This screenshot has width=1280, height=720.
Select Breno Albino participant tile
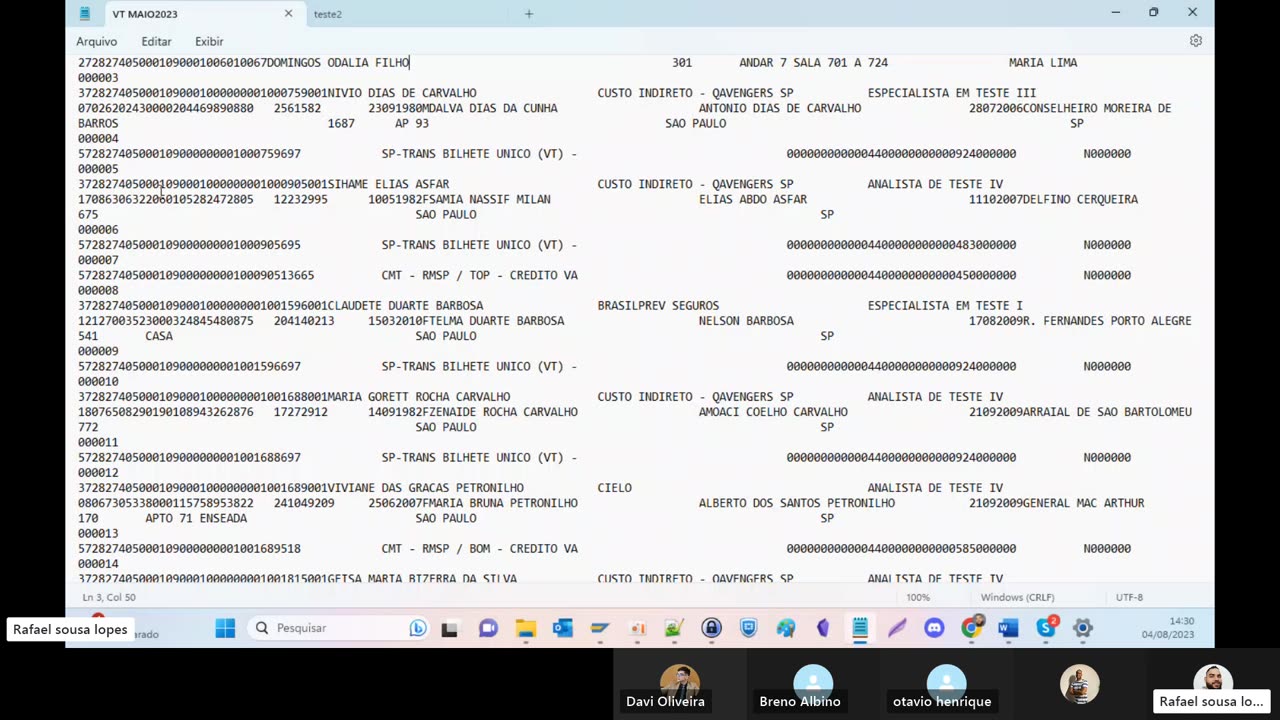point(813,685)
